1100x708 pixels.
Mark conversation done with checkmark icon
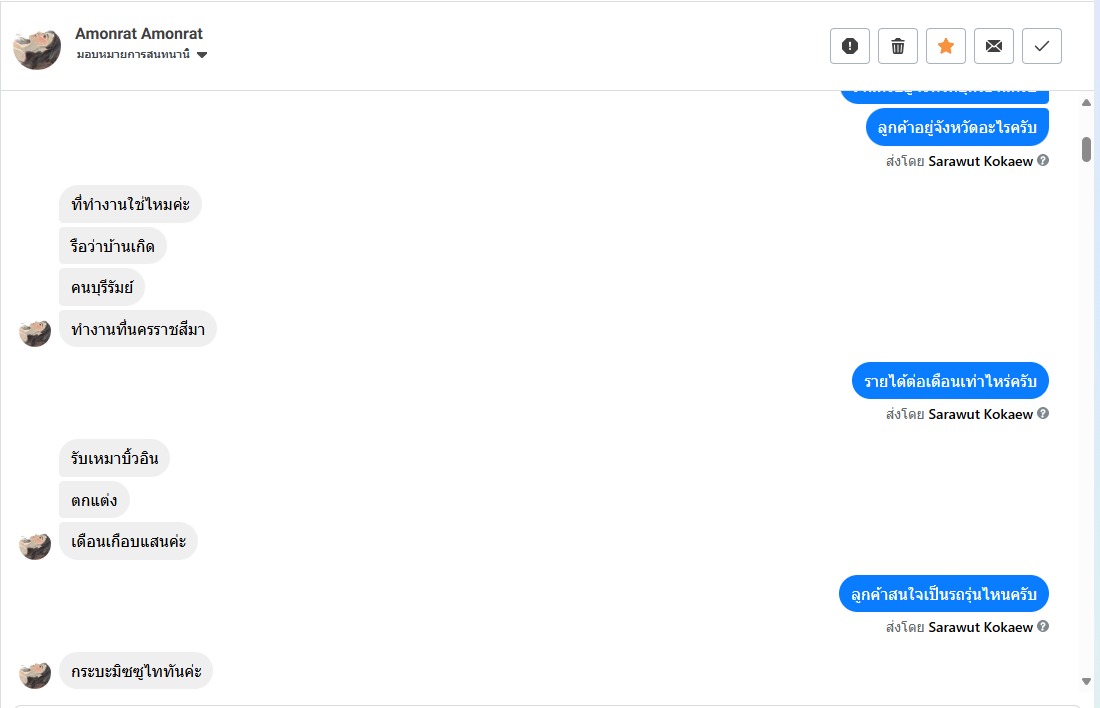click(1042, 46)
